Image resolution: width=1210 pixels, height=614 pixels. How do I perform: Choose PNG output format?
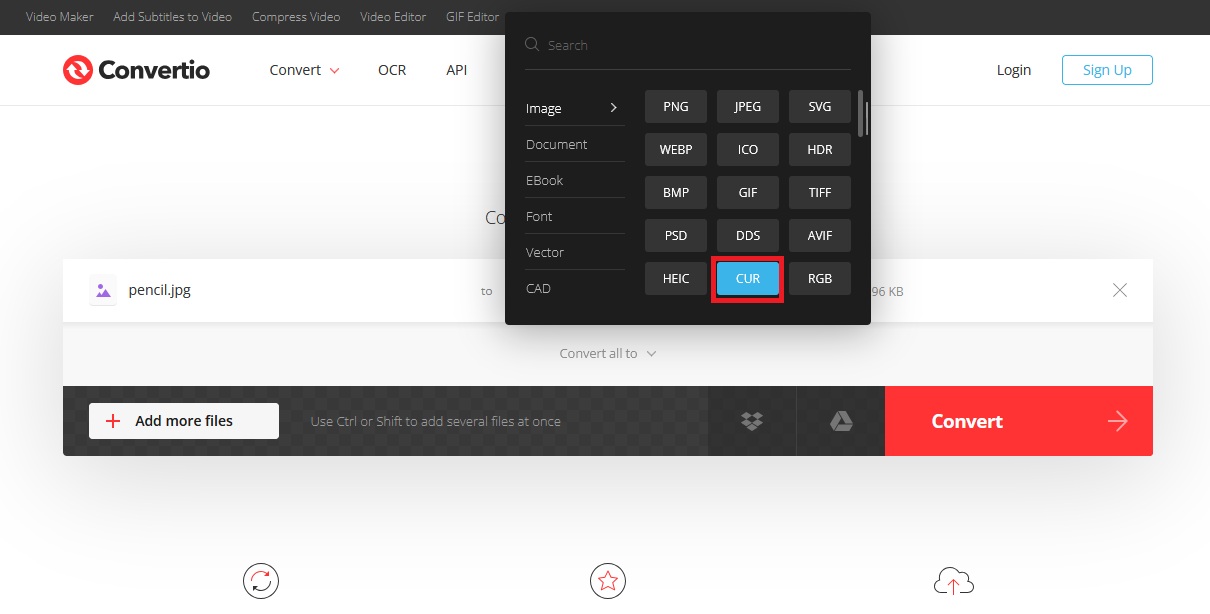(676, 107)
